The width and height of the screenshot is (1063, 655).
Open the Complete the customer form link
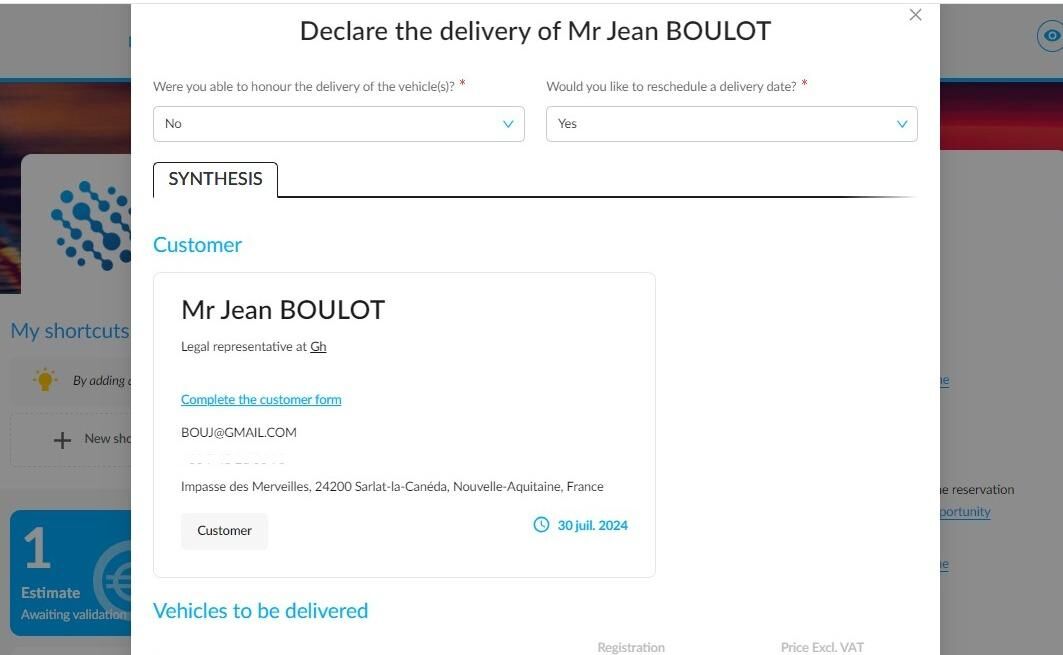261,399
